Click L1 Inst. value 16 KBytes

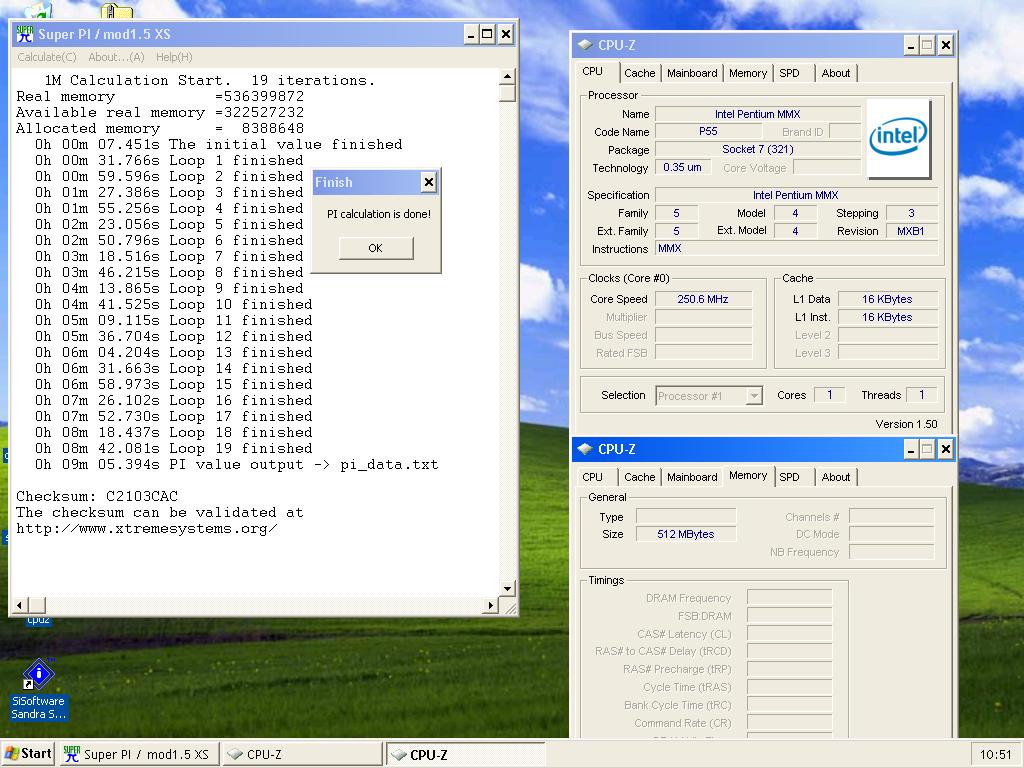[x=887, y=317]
